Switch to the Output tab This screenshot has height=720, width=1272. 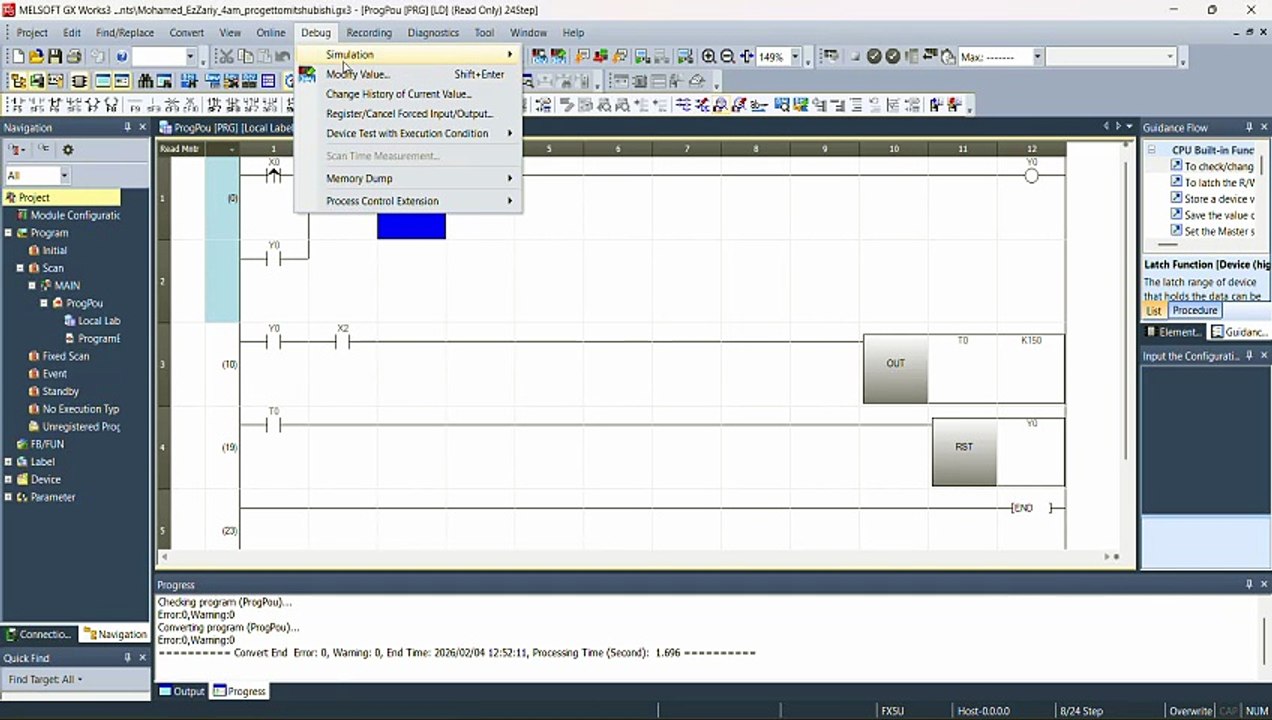point(181,691)
